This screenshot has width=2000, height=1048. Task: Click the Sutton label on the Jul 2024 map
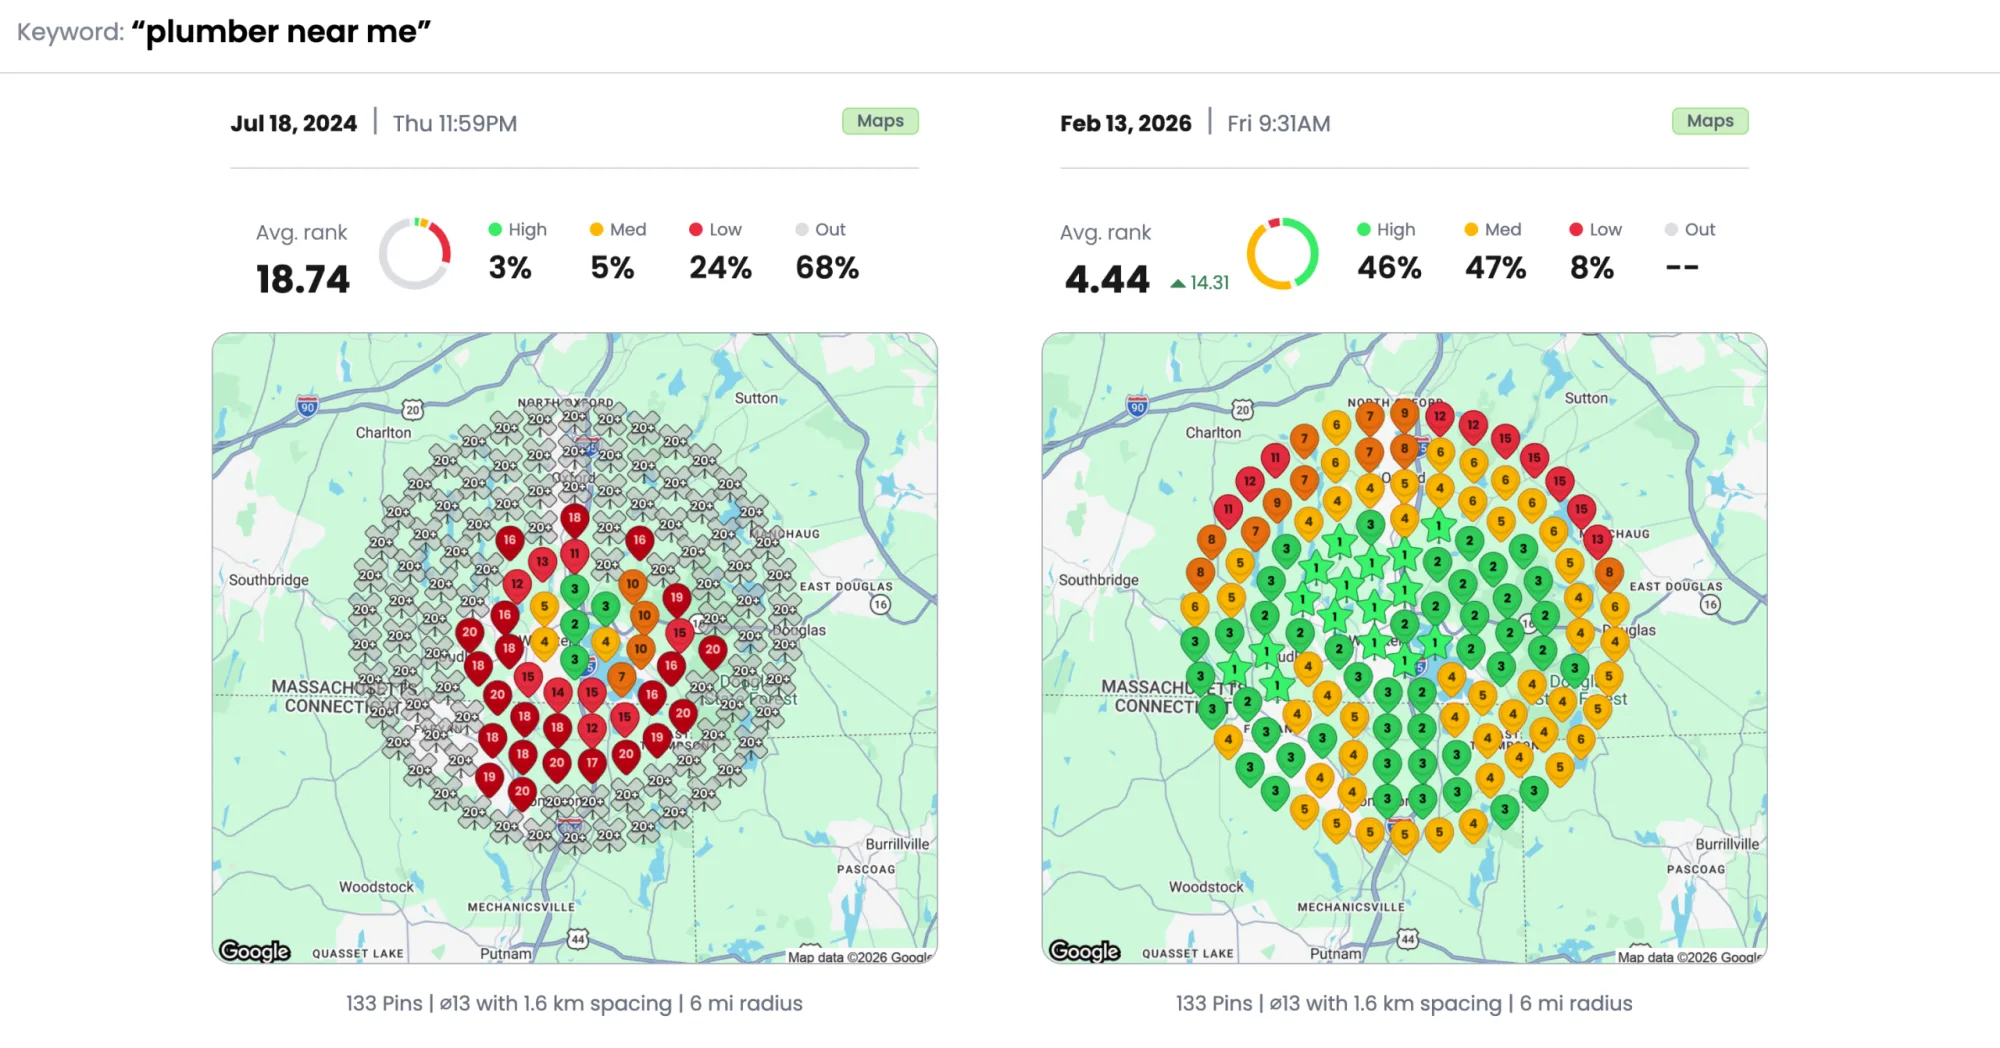(756, 398)
